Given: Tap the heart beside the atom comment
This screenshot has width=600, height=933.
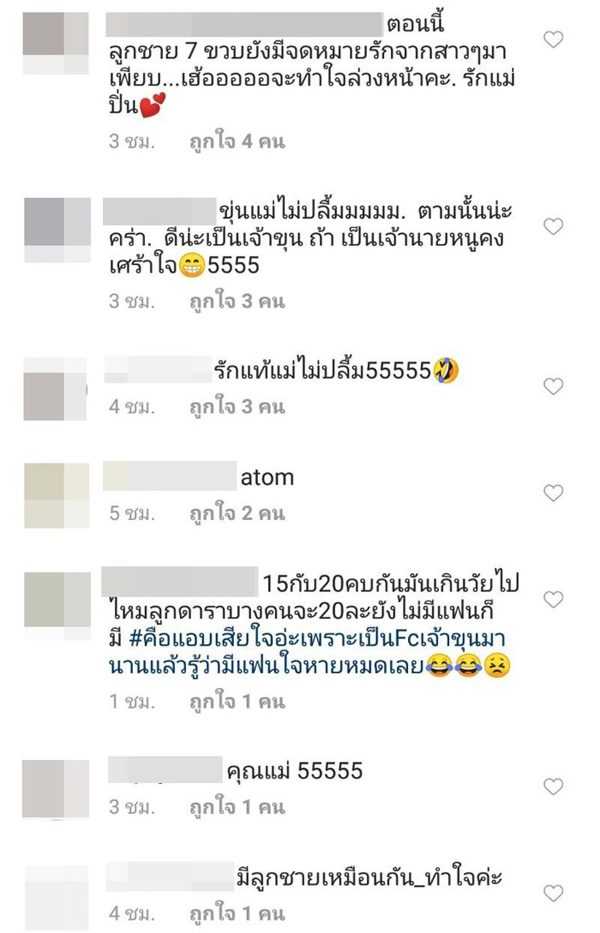Looking at the screenshot, I should point(554,493).
